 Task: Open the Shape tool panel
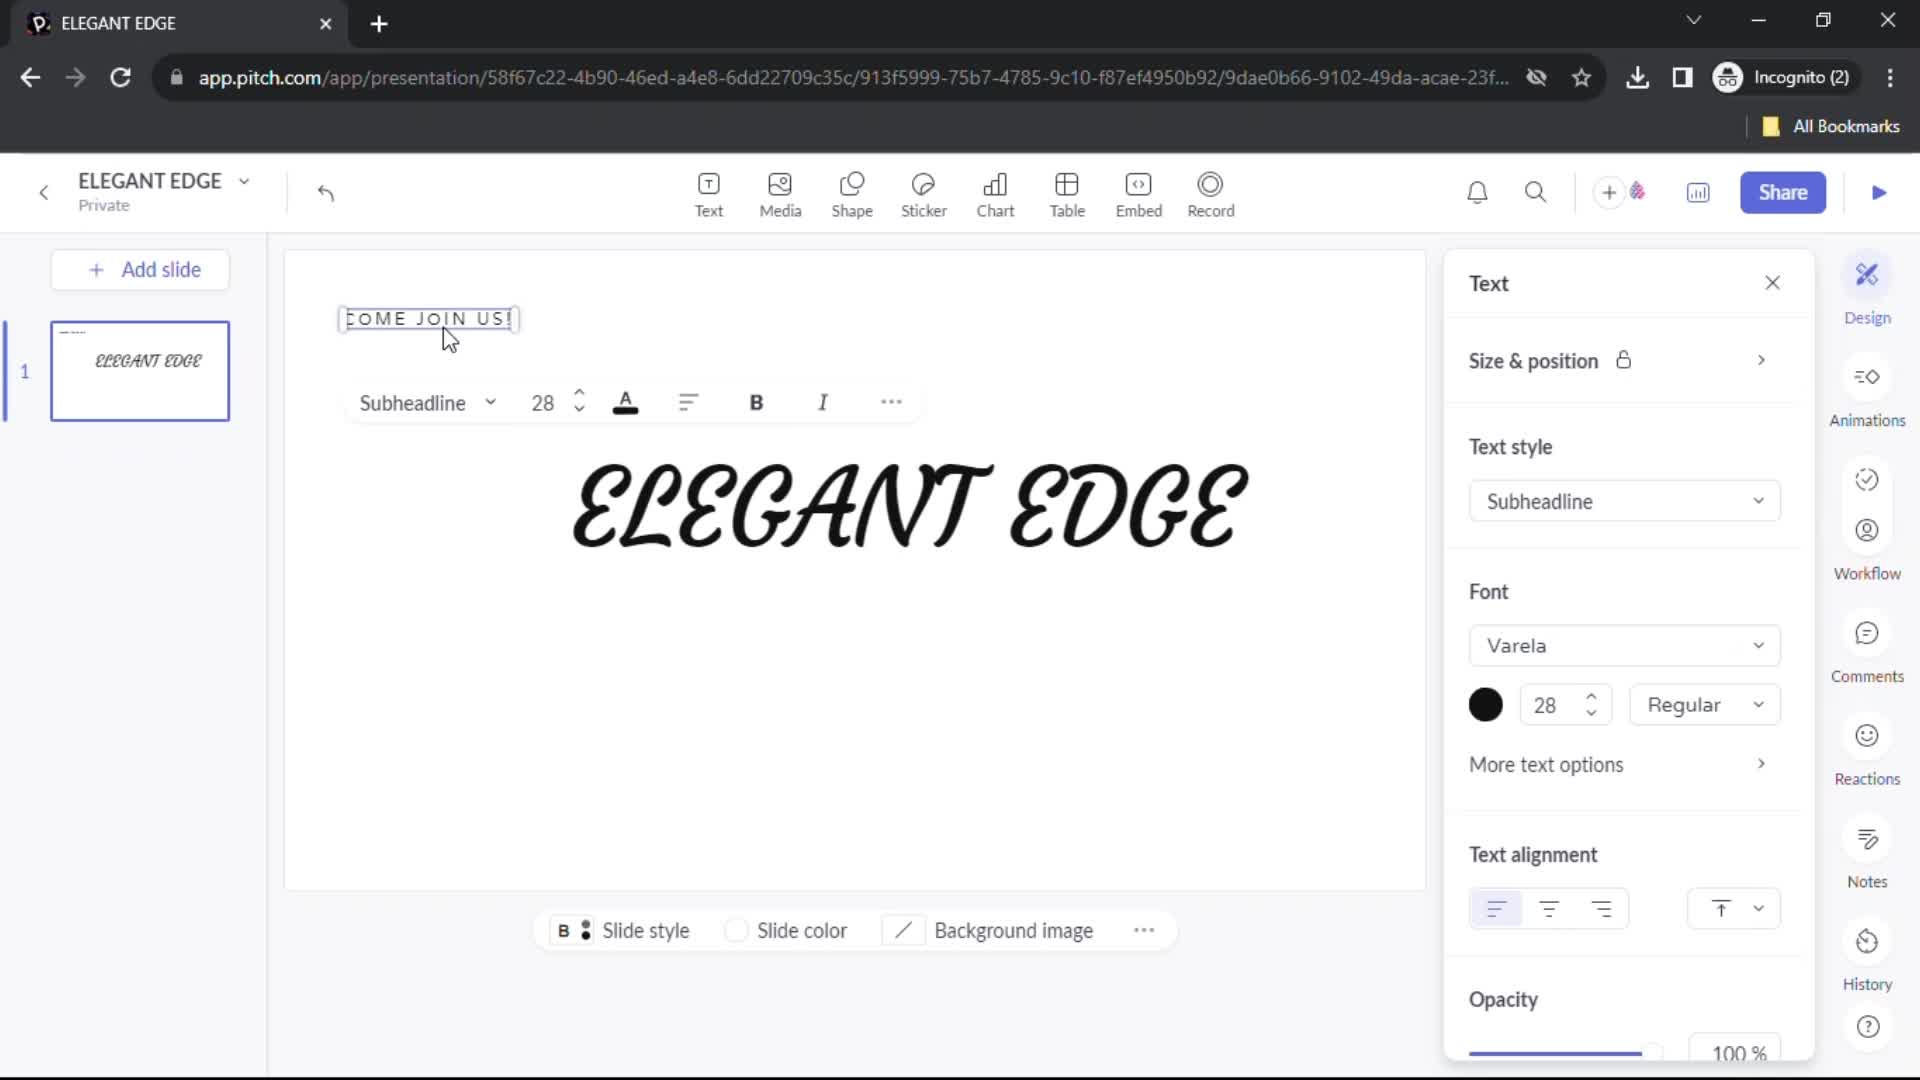(853, 193)
